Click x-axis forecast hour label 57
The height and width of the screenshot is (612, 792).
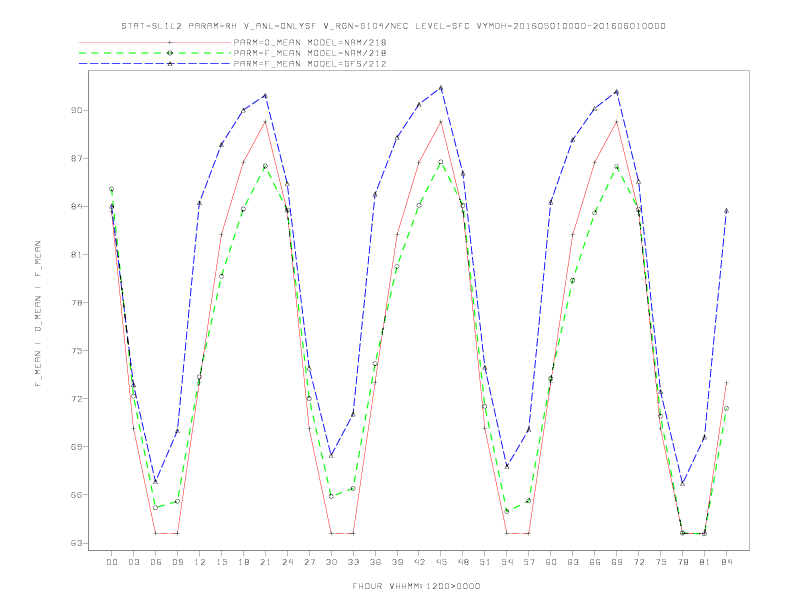coord(529,562)
